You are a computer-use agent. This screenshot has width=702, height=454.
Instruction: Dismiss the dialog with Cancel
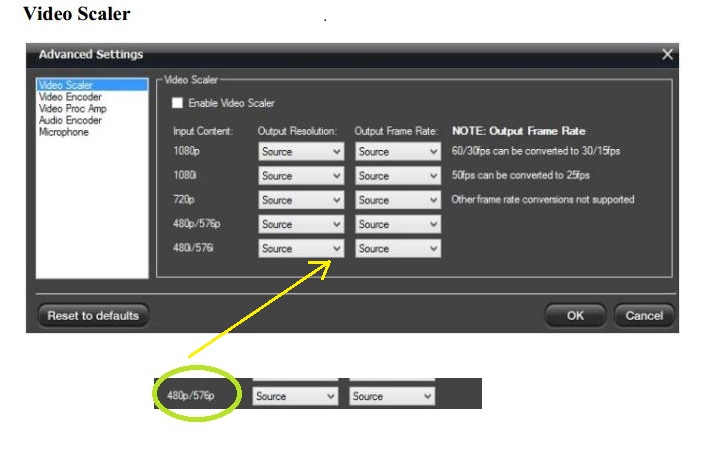coord(644,316)
